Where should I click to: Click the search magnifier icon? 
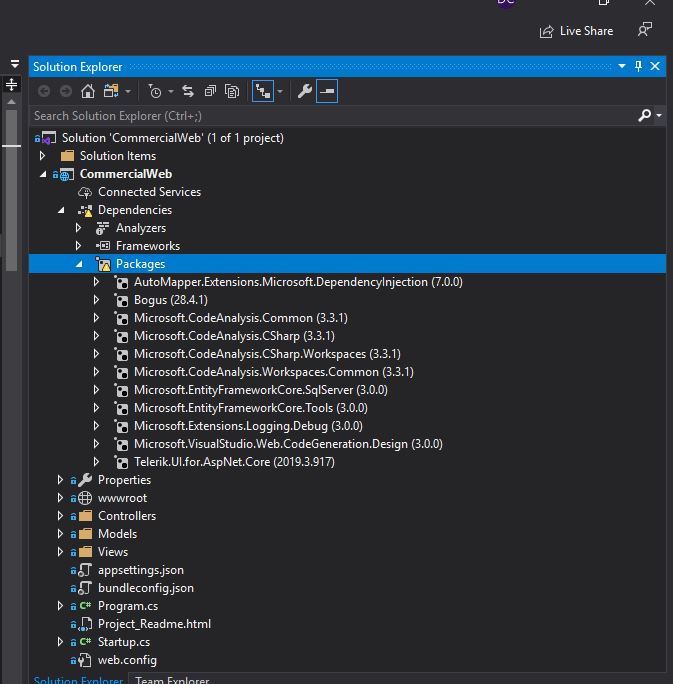[644, 116]
